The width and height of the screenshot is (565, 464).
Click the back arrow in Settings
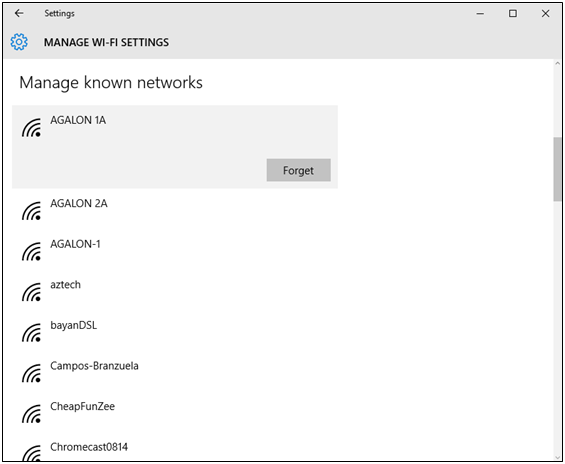pyautogui.click(x=19, y=13)
